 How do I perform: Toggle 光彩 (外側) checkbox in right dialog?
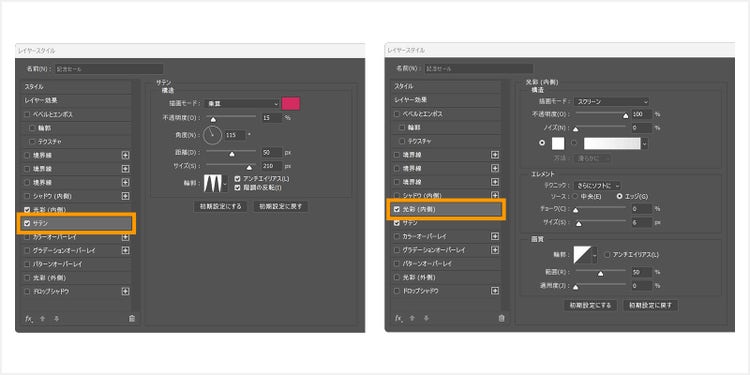coord(397,277)
